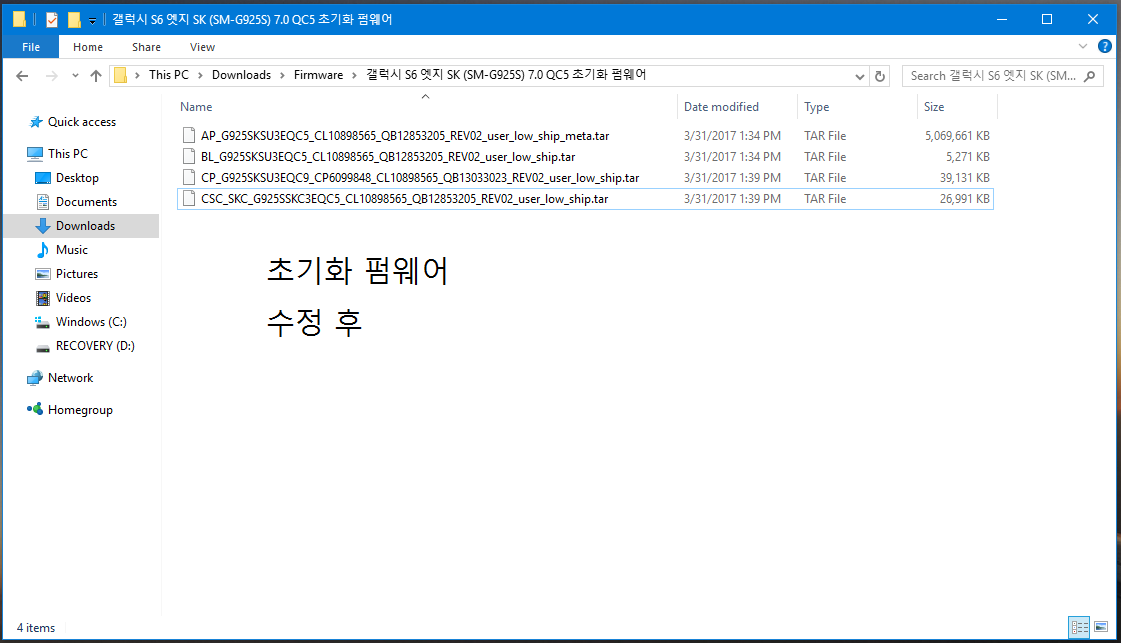Click the Properties icon in quick access toolbar
1121x643 pixels.
(52, 19)
